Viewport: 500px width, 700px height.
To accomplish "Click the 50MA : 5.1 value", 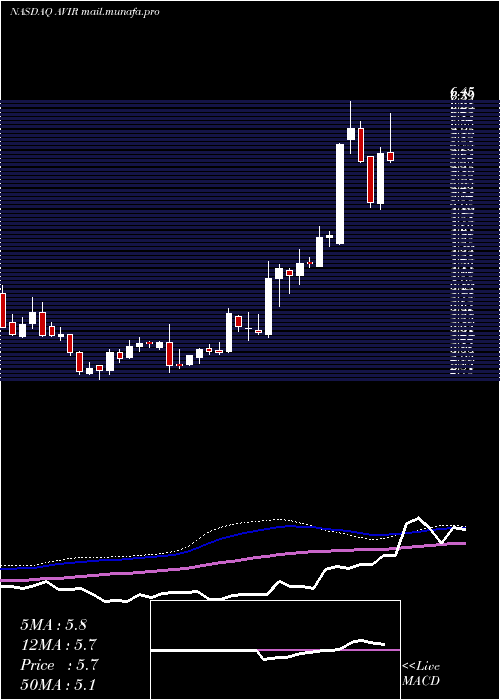I will point(58,684).
